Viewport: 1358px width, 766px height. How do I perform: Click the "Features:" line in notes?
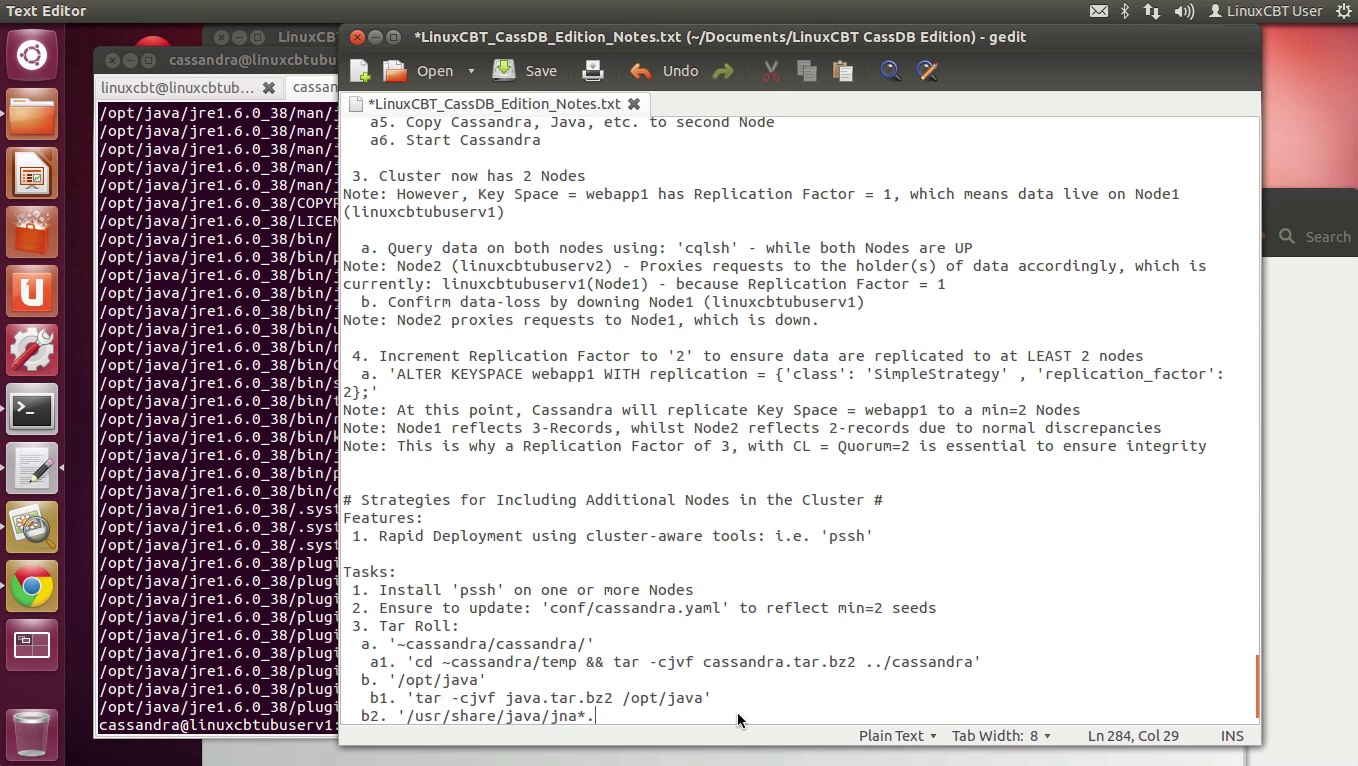383,518
